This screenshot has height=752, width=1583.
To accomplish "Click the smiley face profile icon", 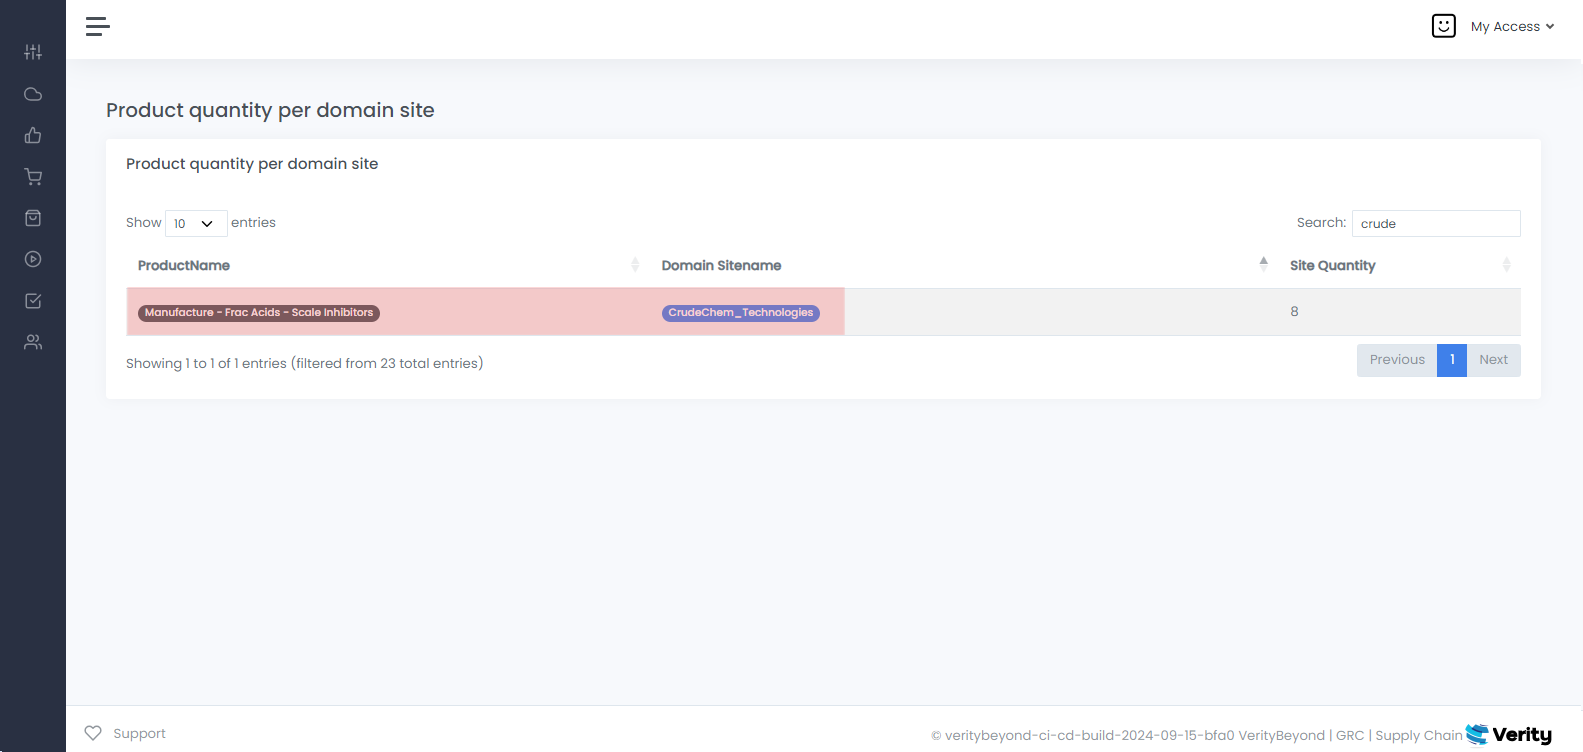I will pyautogui.click(x=1443, y=26).
